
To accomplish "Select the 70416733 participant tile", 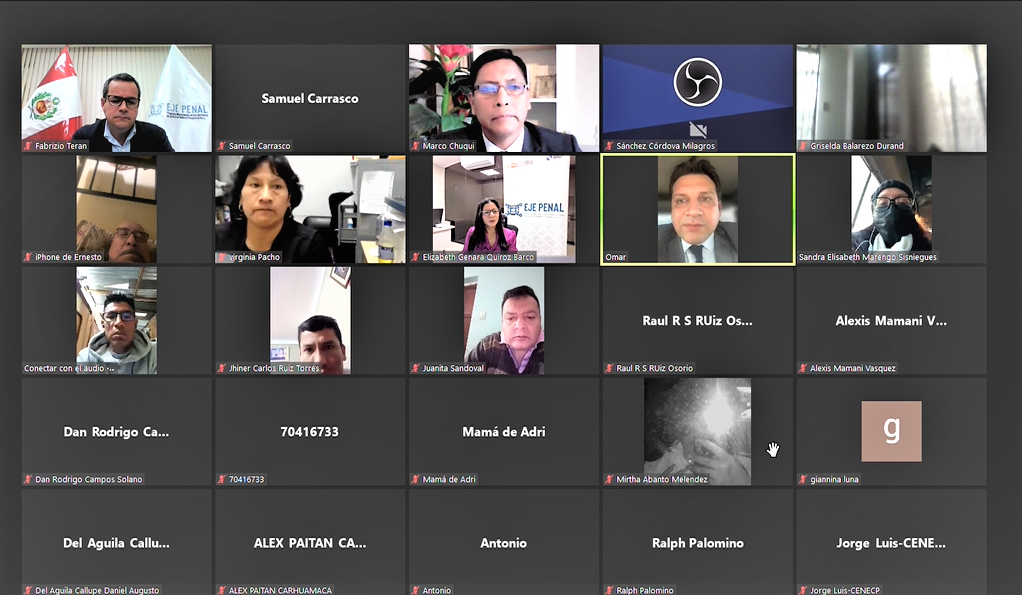I will tap(310, 431).
